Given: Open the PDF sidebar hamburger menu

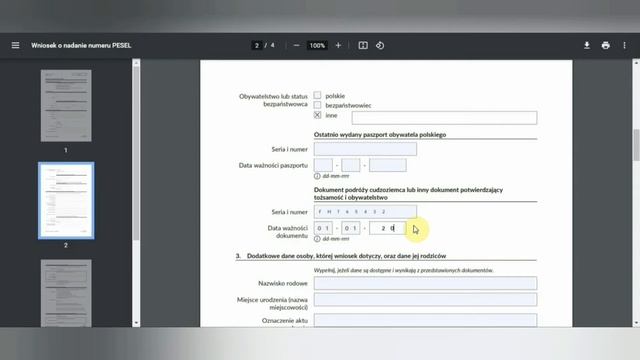Looking at the screenshot, I should pyautogui.click(x=16, y=45).
